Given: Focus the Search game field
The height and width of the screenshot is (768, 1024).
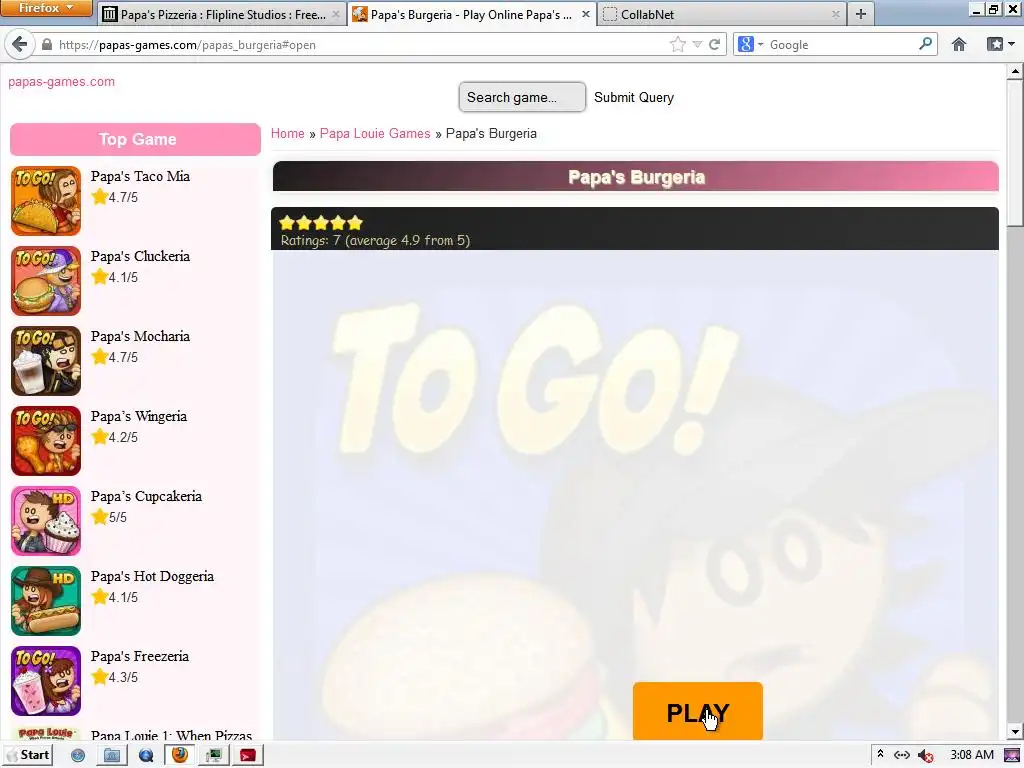Looking at the screenshot, I should pyautogui.click(x=522, y=97).
